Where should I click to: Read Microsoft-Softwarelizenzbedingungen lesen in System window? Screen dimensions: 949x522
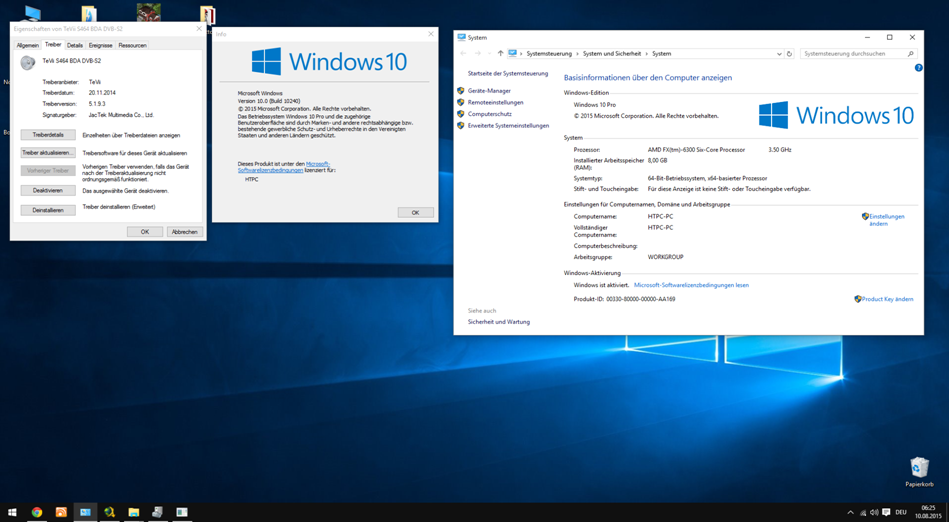tap(691, 285)
